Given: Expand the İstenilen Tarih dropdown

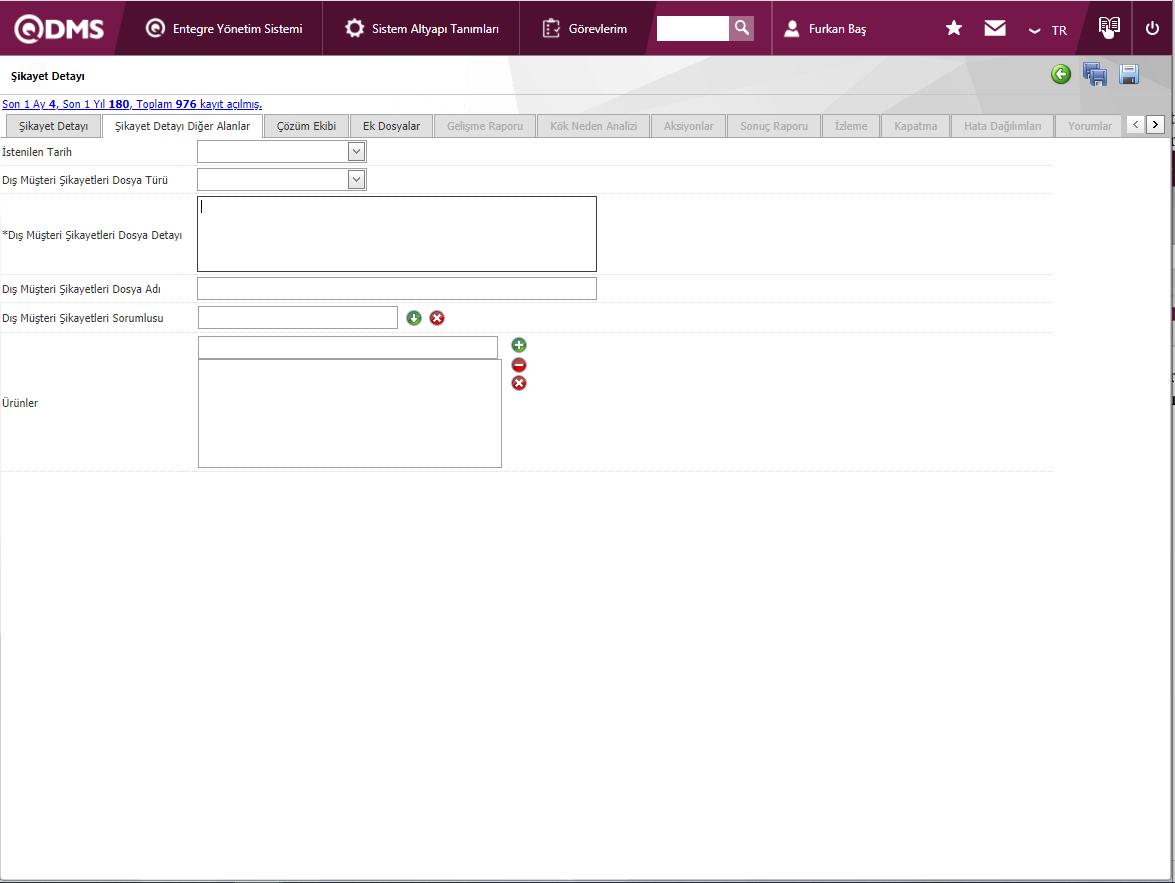Looking at the screenshot, I should (356, 151).
